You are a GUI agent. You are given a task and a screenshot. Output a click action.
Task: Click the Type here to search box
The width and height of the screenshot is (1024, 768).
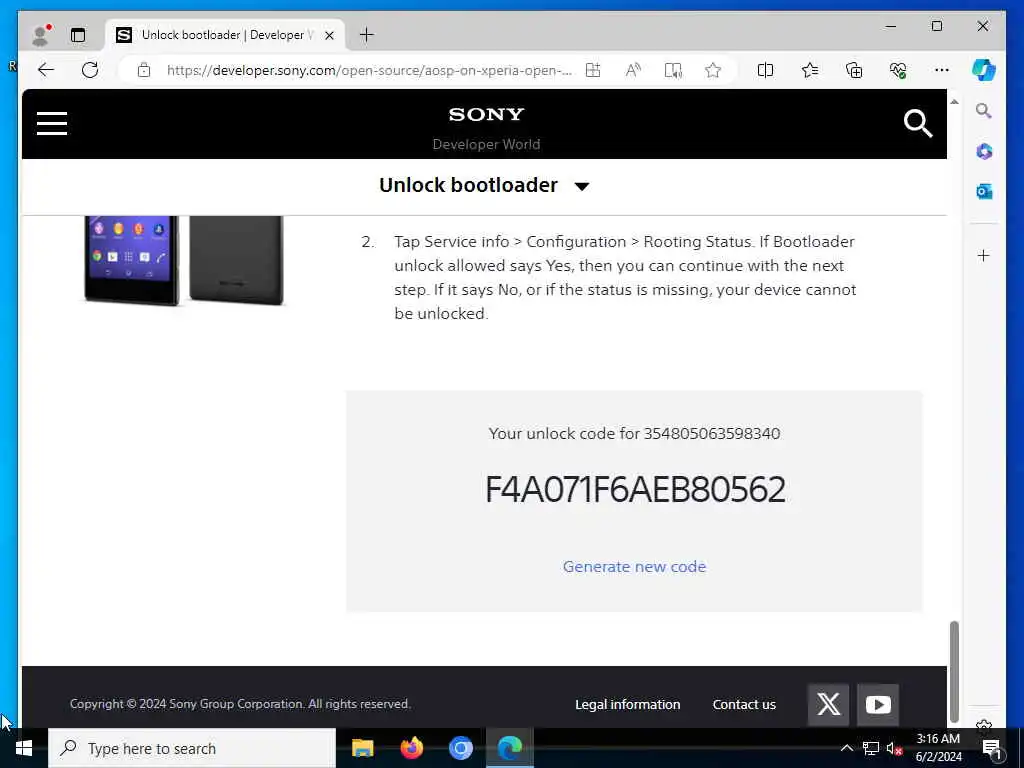[x=192, y=748]
